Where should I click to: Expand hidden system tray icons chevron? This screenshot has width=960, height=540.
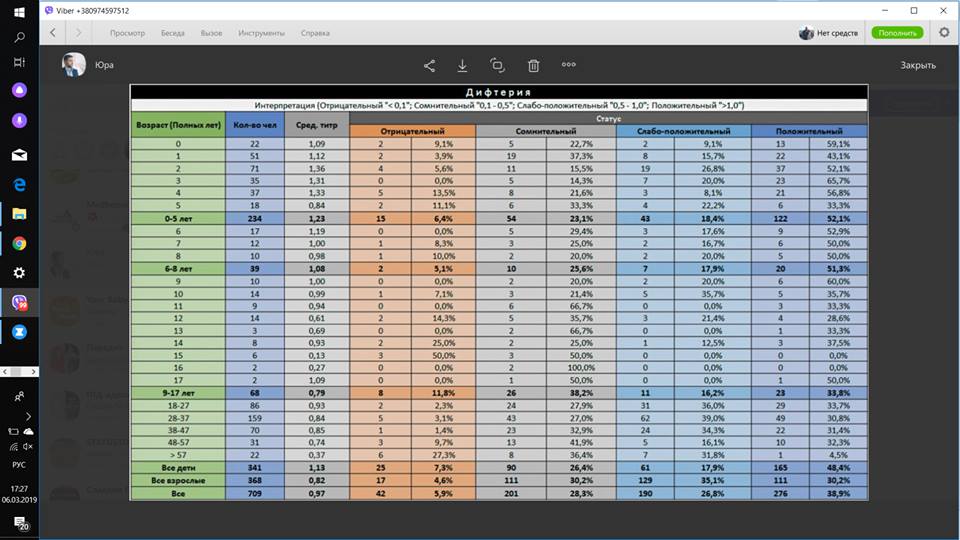pos(27,415)
